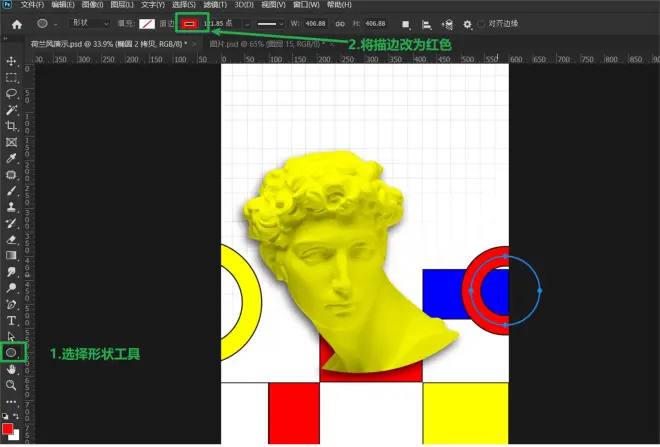Open the 选择(S) menu
This screenshot has width=660, height=447.
184,5
